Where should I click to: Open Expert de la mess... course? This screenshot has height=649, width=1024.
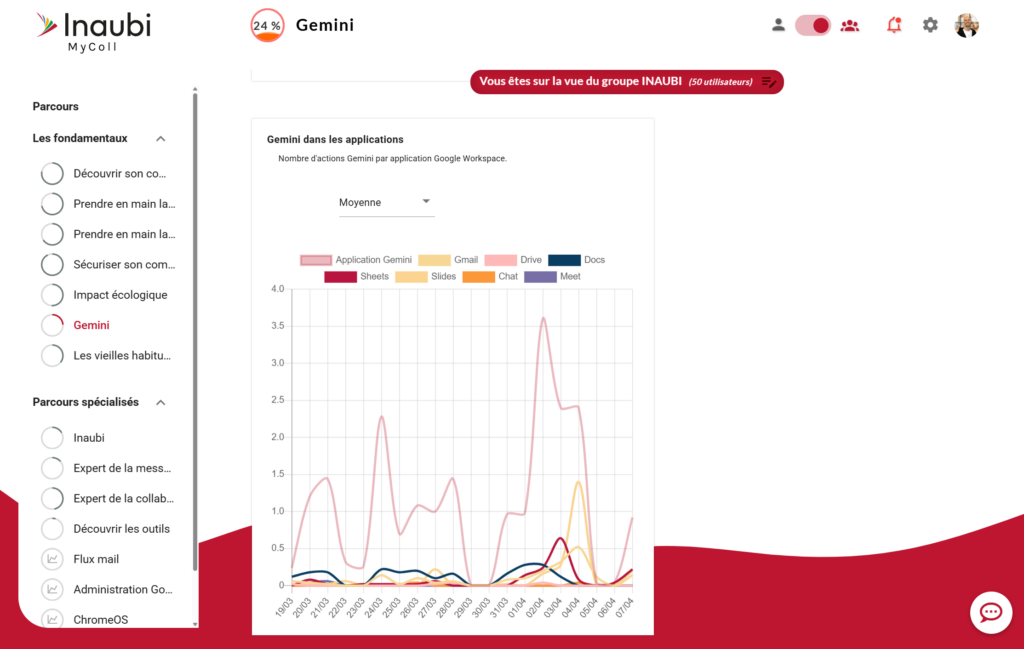click(122, 468)
